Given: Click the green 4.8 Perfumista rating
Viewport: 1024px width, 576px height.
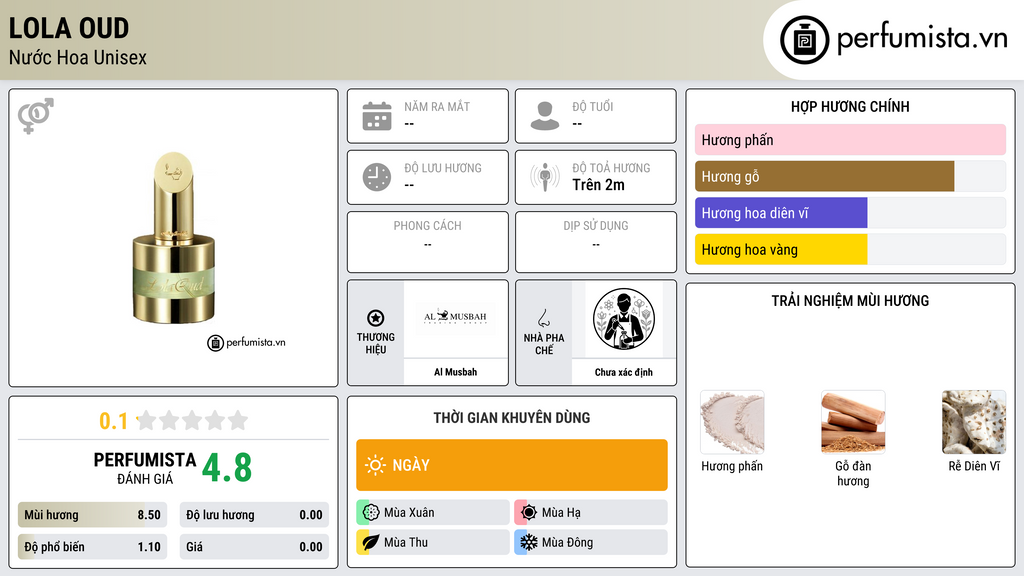Looking at the screenshot, I should point(227,468).
